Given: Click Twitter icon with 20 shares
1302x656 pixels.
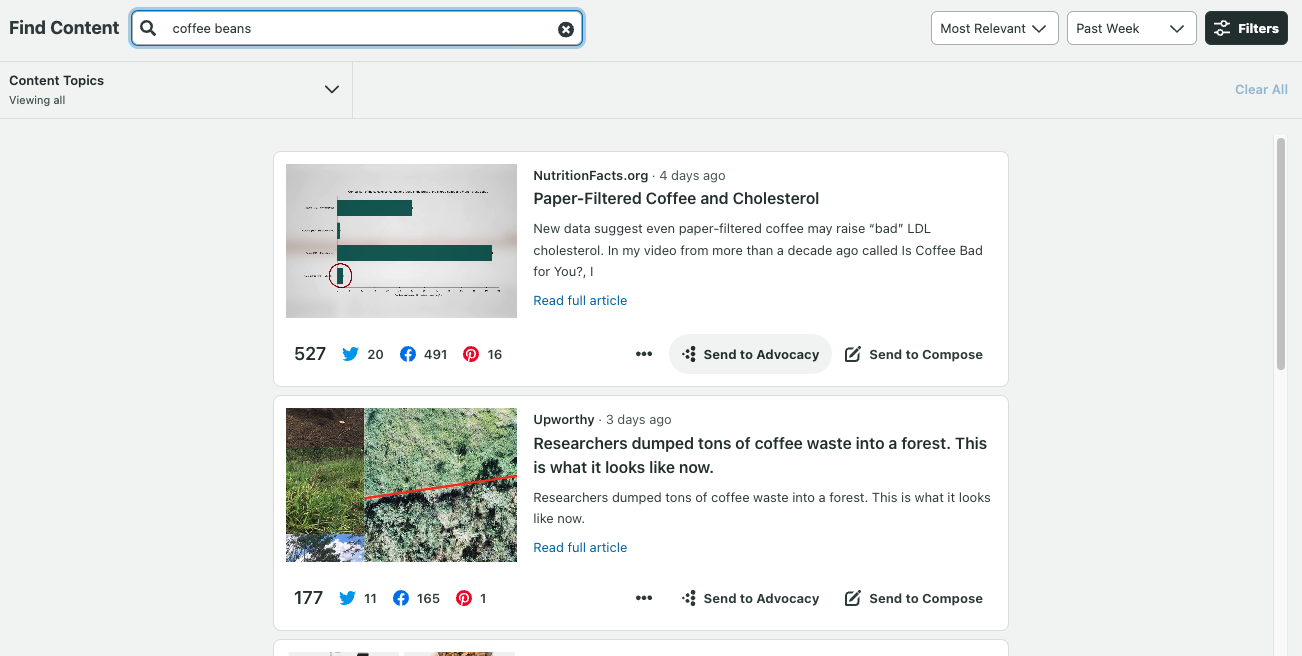Looking at the screenshot, I should [350, 354].
